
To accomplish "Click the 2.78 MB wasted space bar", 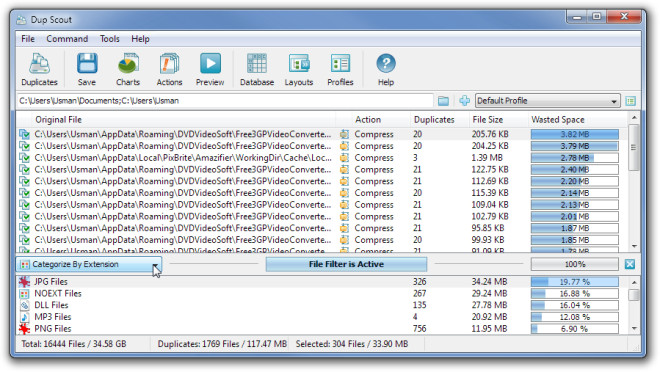I will 575,158.
